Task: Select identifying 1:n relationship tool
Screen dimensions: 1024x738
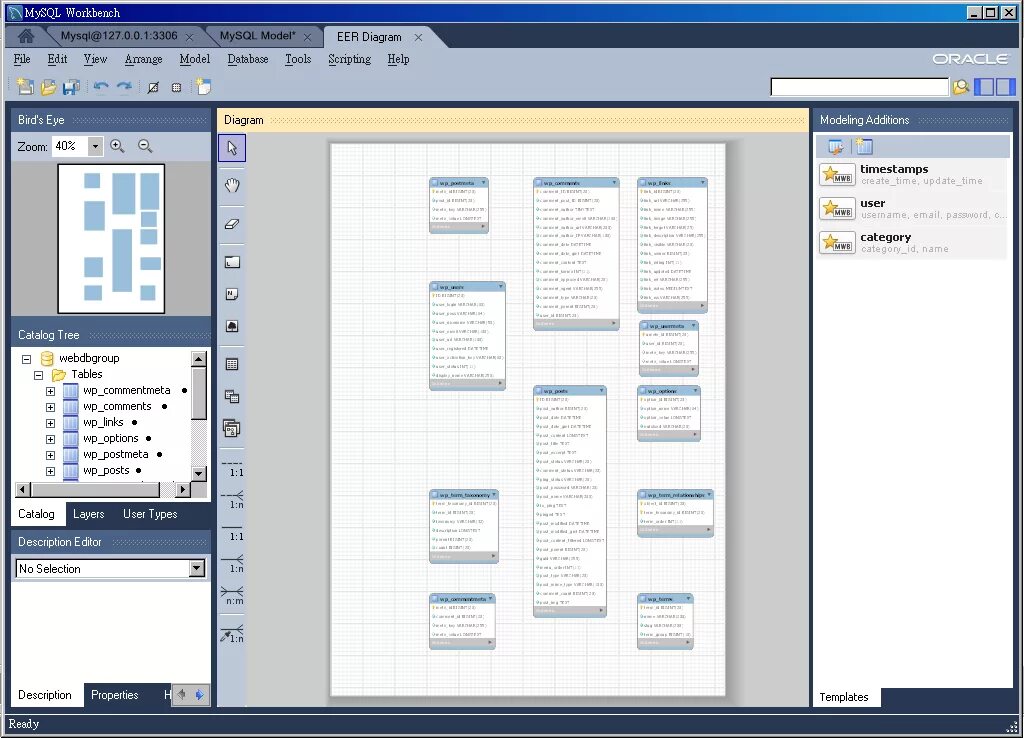Action: (x=232, y=565)
